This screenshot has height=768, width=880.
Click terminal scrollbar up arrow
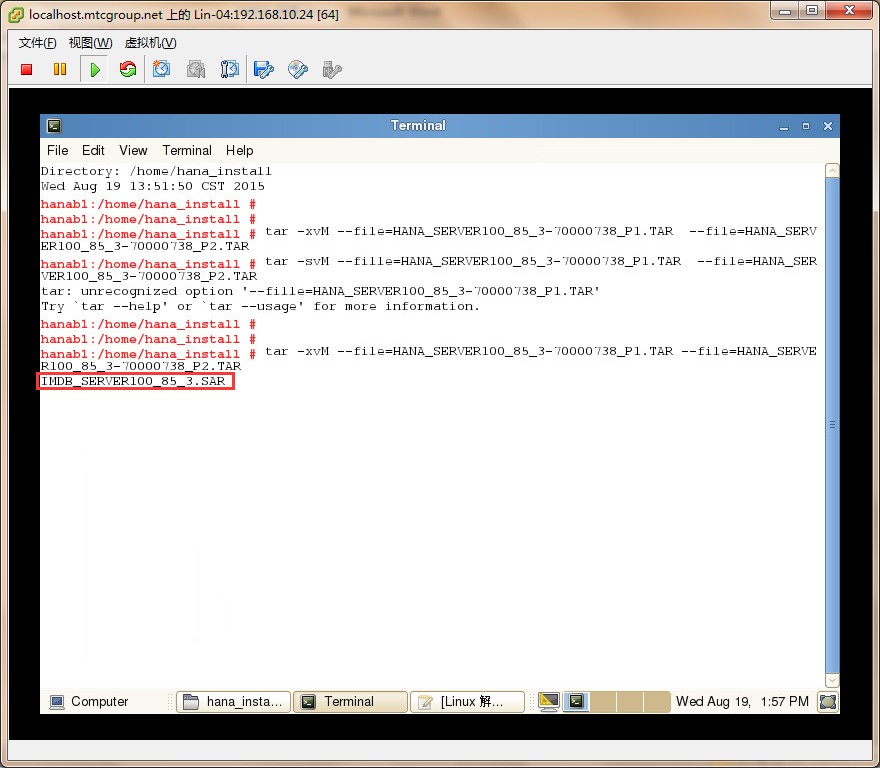point(832,170)
